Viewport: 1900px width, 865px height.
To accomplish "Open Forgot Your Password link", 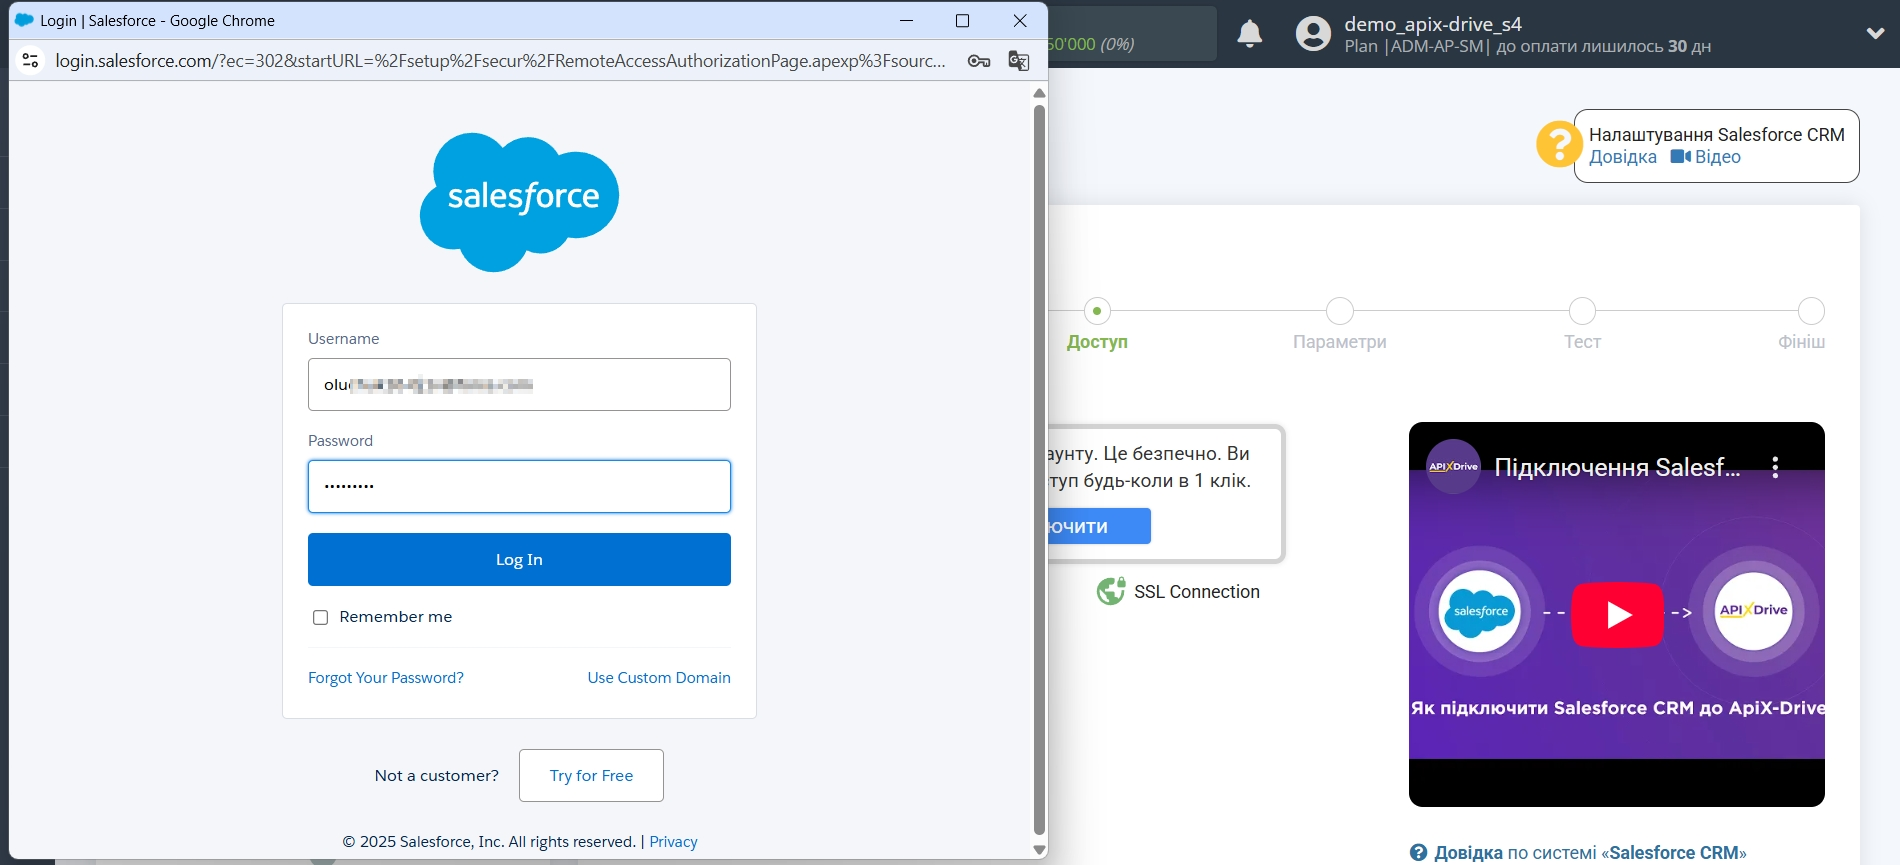I will pos(386,677).
